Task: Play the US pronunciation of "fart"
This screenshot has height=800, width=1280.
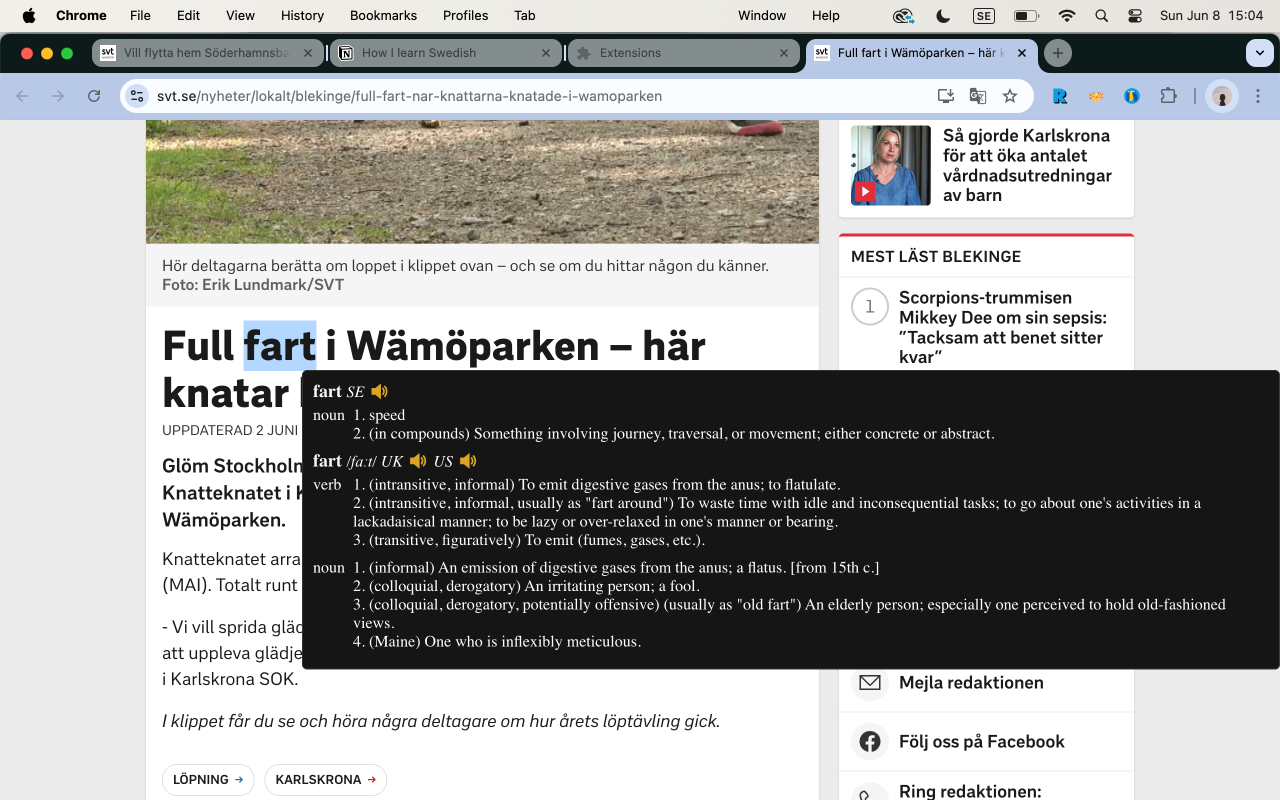Action: coord(467,461)
